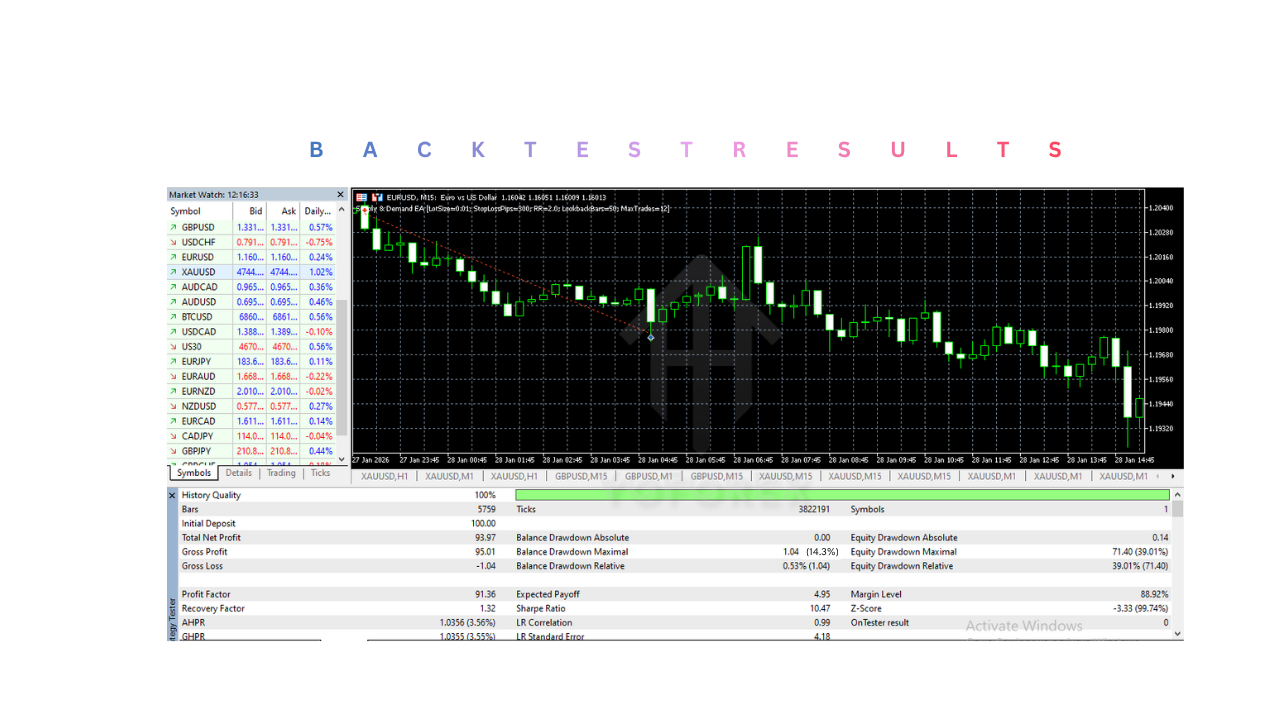Click the green trend arrow next to EURJPY

click(x=172, y=361)
